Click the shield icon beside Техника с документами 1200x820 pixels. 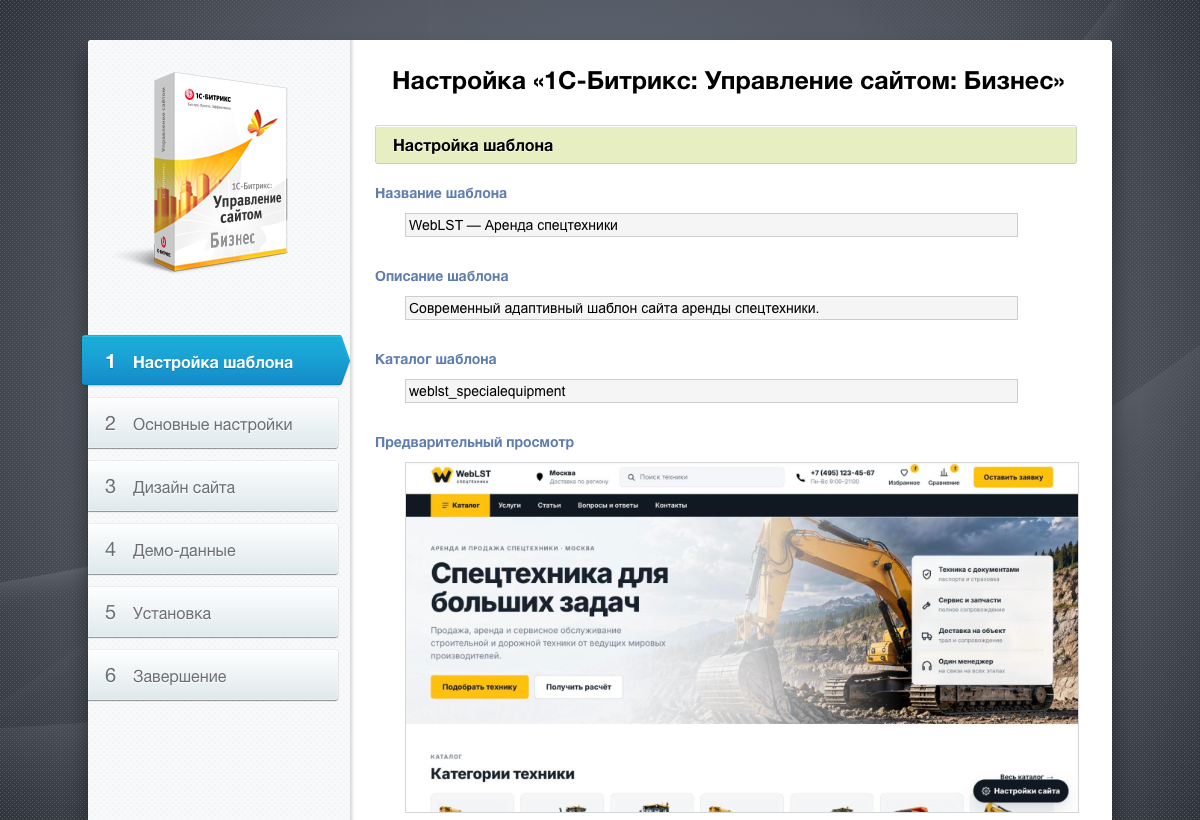pos(927,575)
